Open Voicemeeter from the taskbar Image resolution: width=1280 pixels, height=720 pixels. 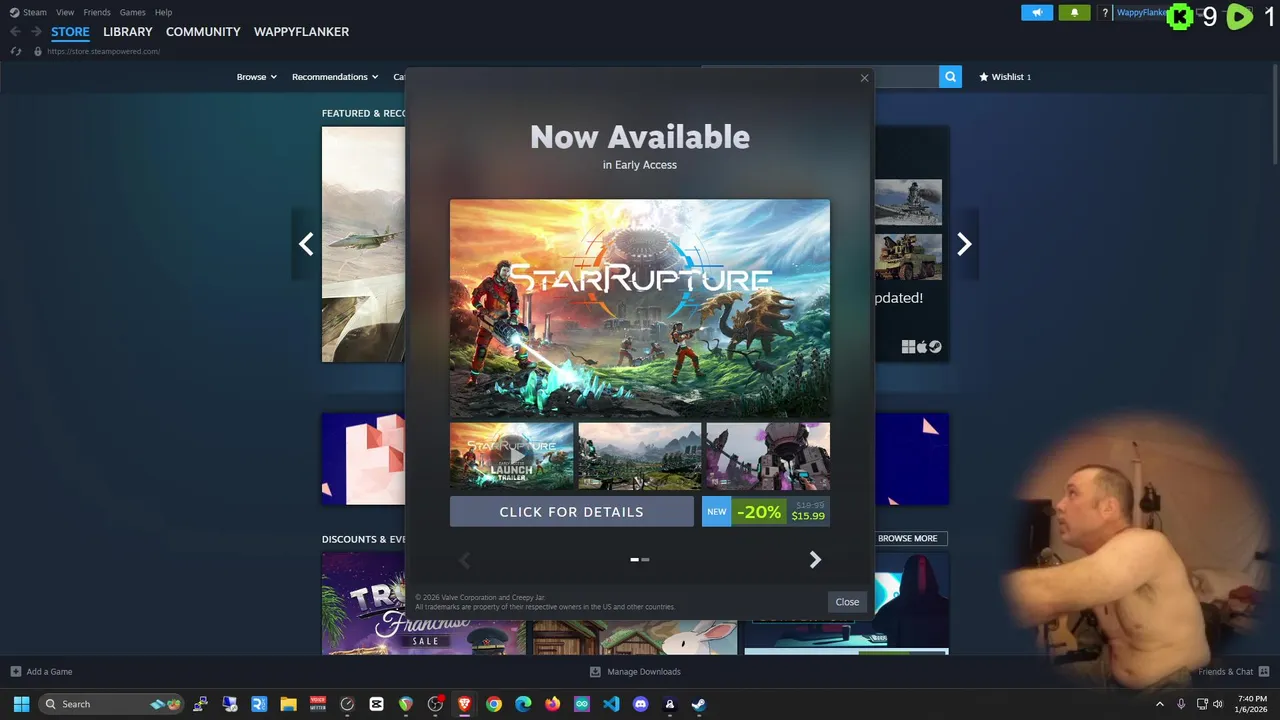tap(318, 704)
